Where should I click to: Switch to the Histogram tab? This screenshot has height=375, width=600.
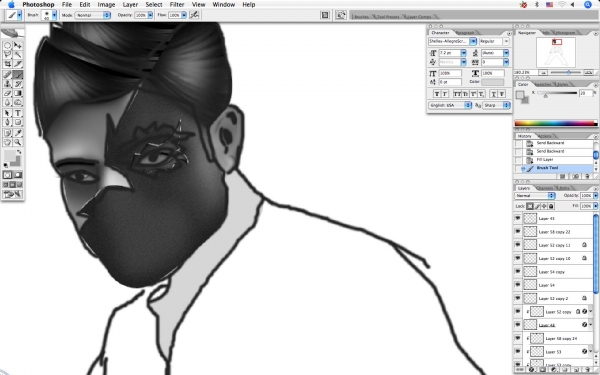(x=565, y=33)
